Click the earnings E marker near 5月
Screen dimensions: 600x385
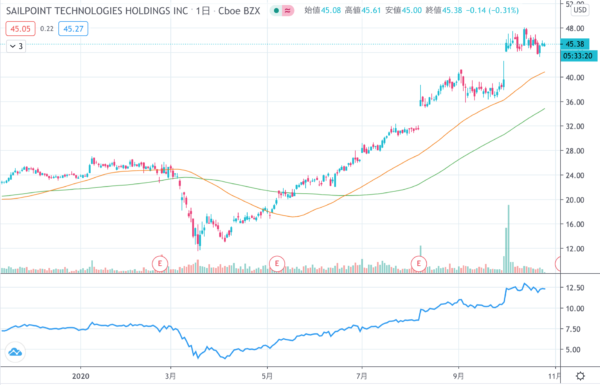pyautogui.click(x=277, y=263)
